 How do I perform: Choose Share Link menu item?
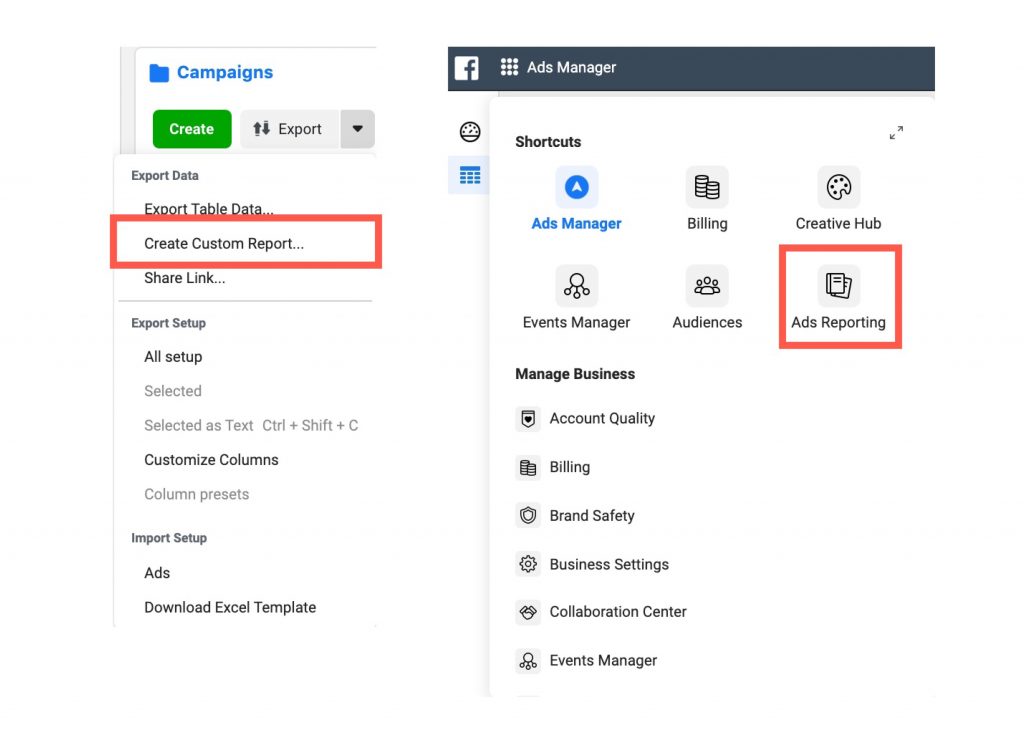(x=185, y=278)
